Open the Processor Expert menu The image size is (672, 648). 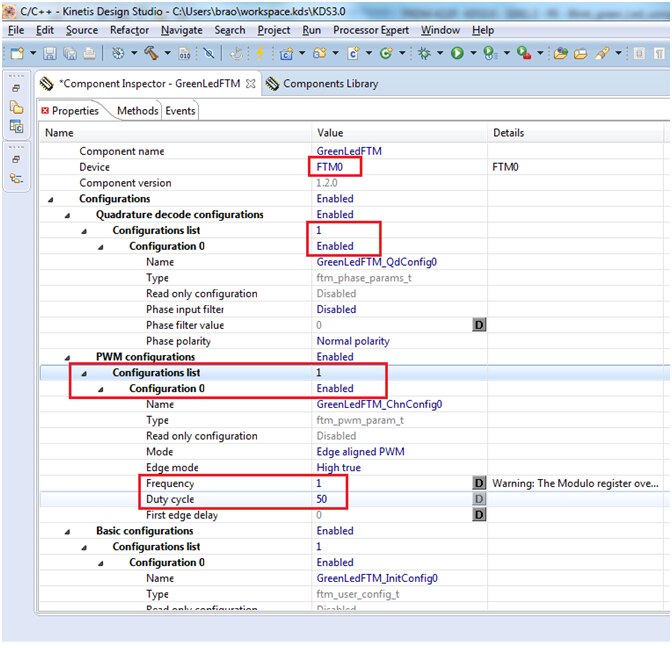(x=371, y=31)
